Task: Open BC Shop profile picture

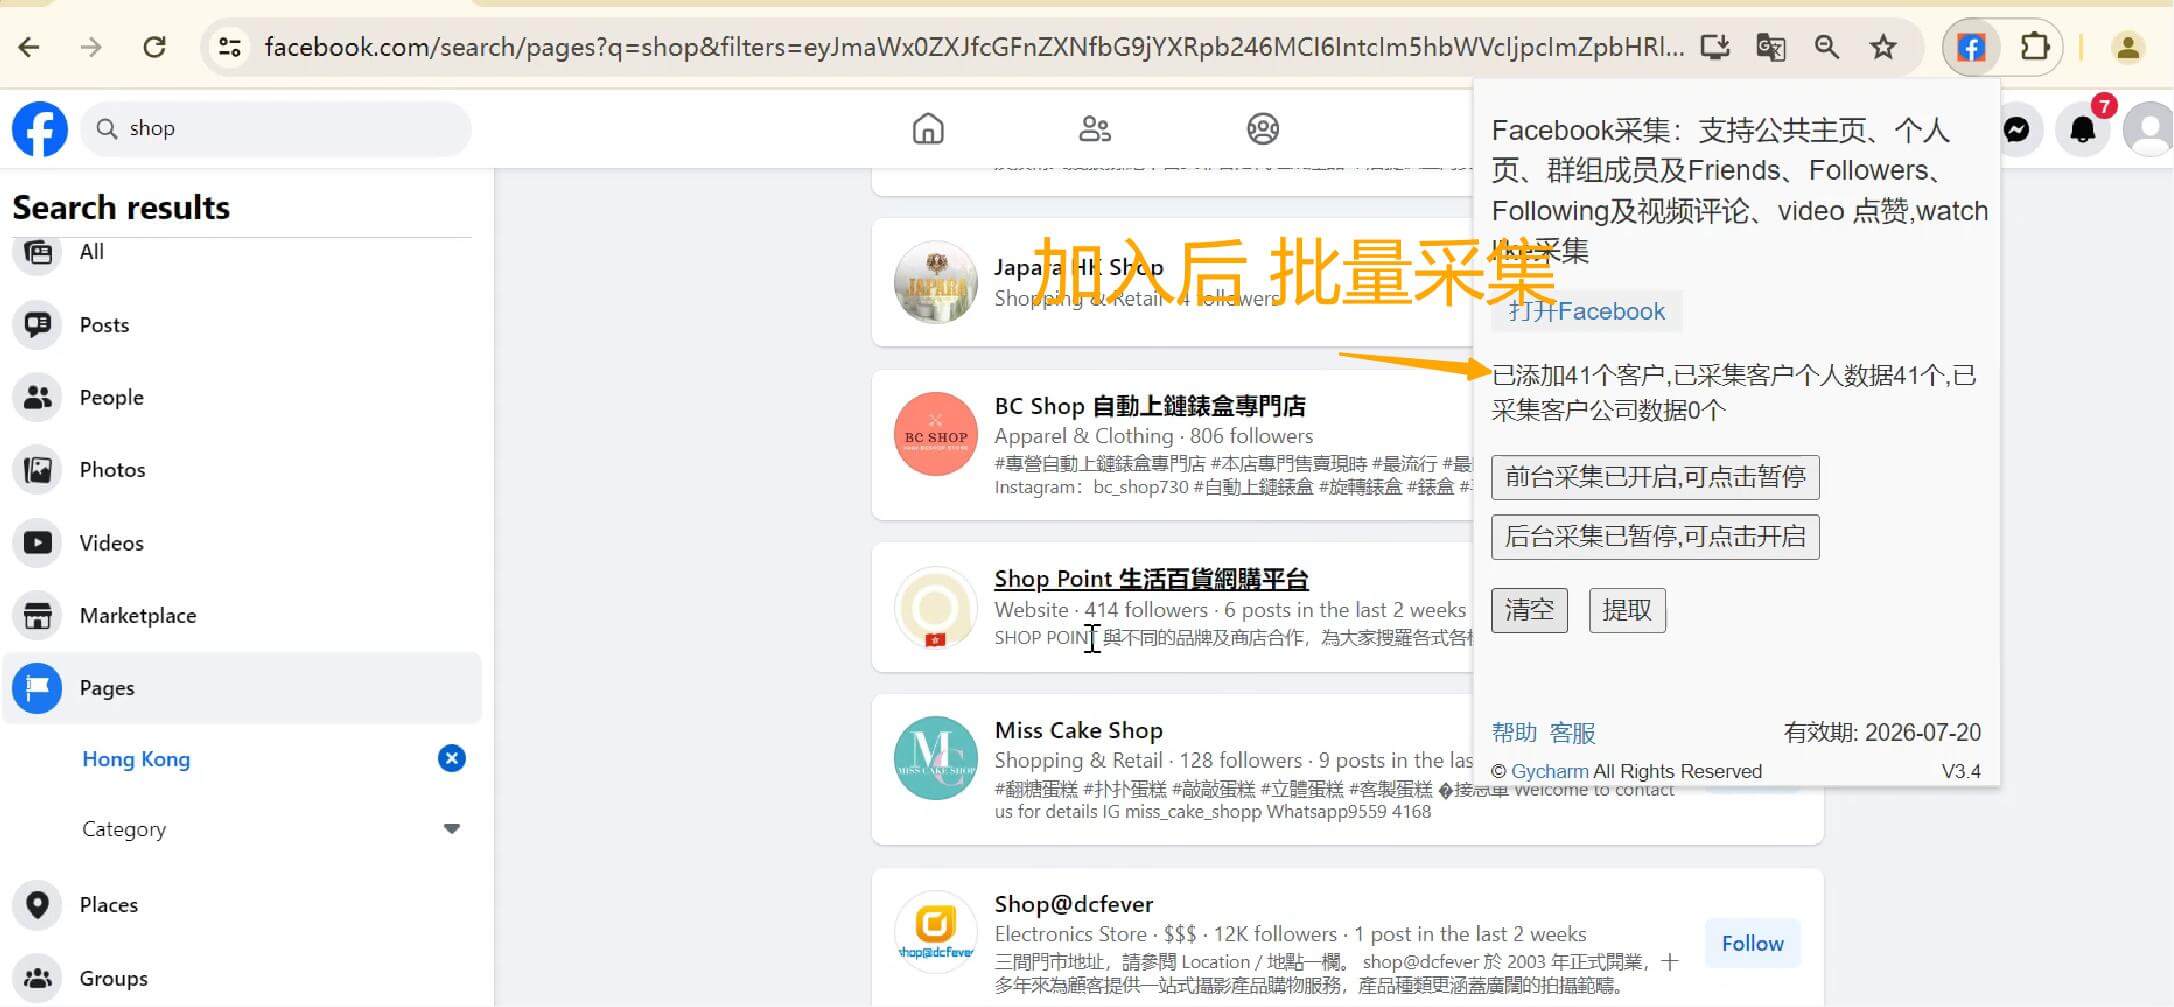Action: pyautogui.click(x=936, y=434)
